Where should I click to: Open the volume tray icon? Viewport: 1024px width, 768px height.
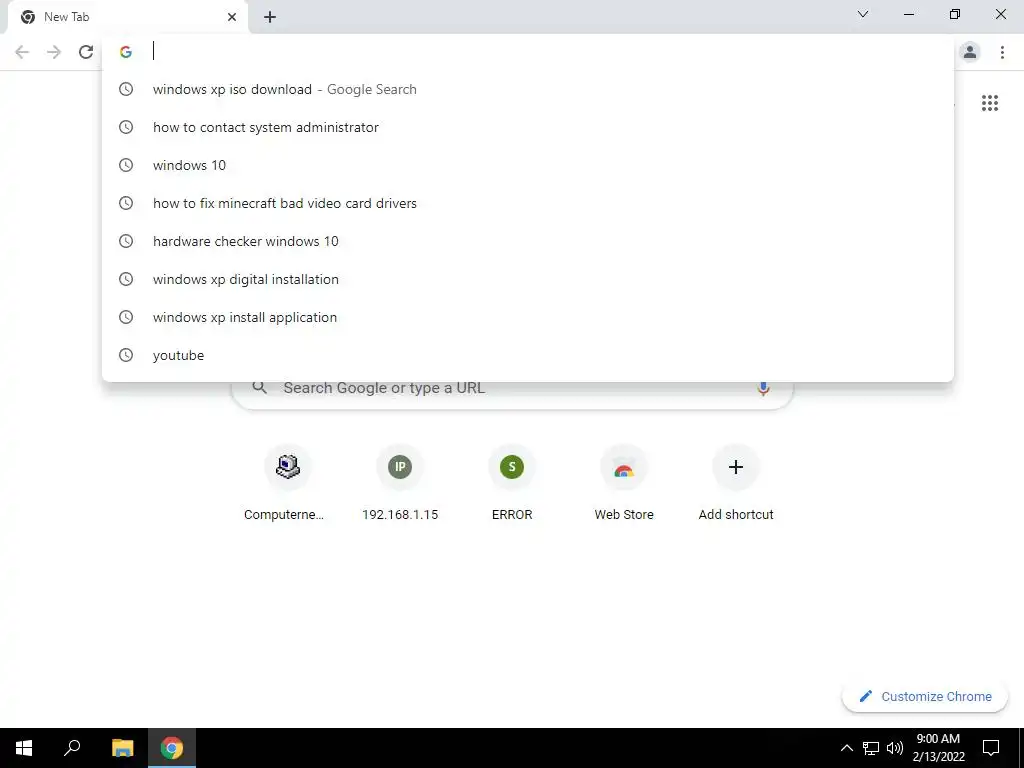point(895,748)
